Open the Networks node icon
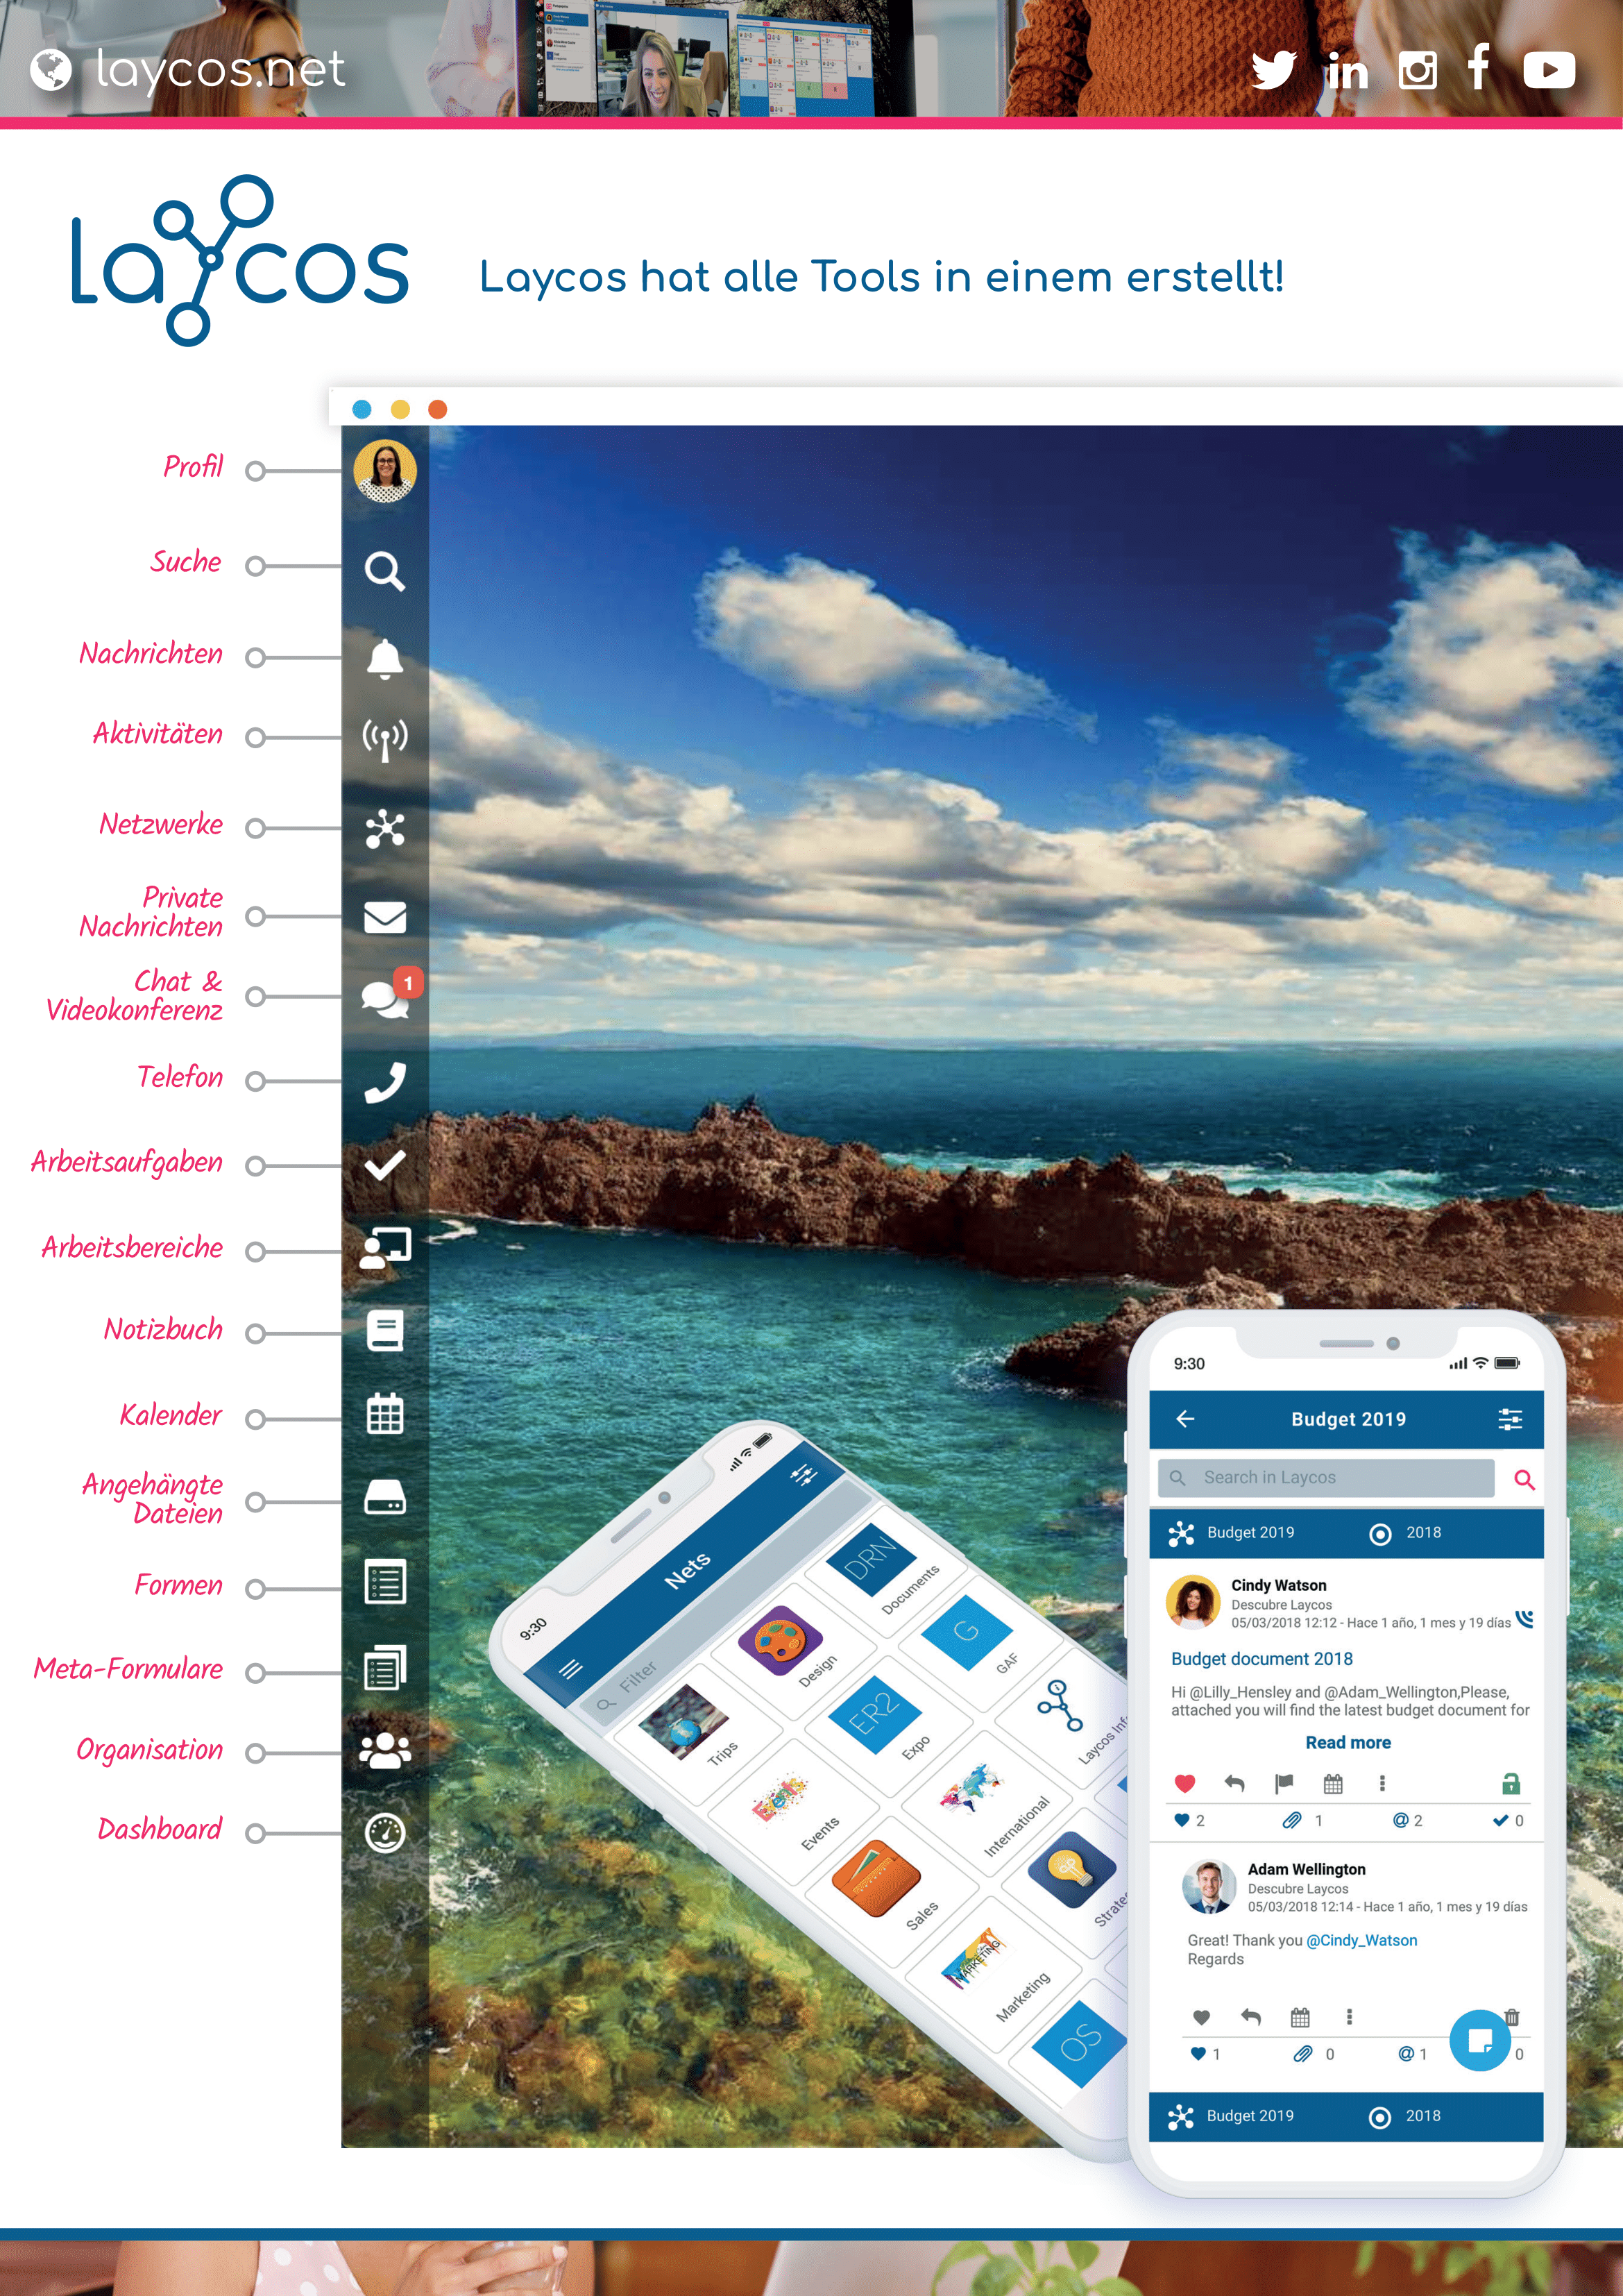 pyautogui.click(x=385, y=829)
